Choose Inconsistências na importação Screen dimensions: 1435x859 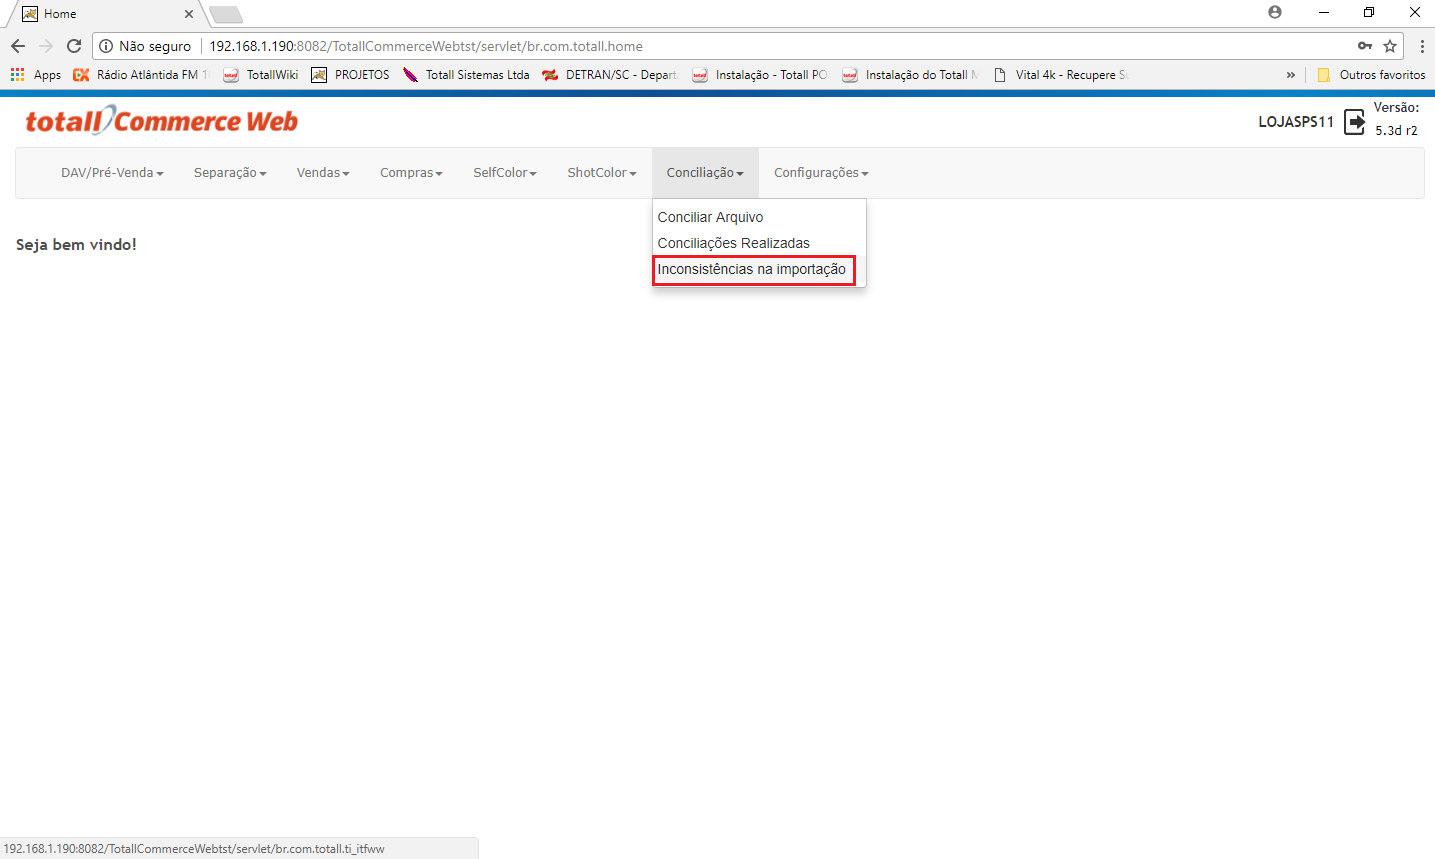point(752,269)
